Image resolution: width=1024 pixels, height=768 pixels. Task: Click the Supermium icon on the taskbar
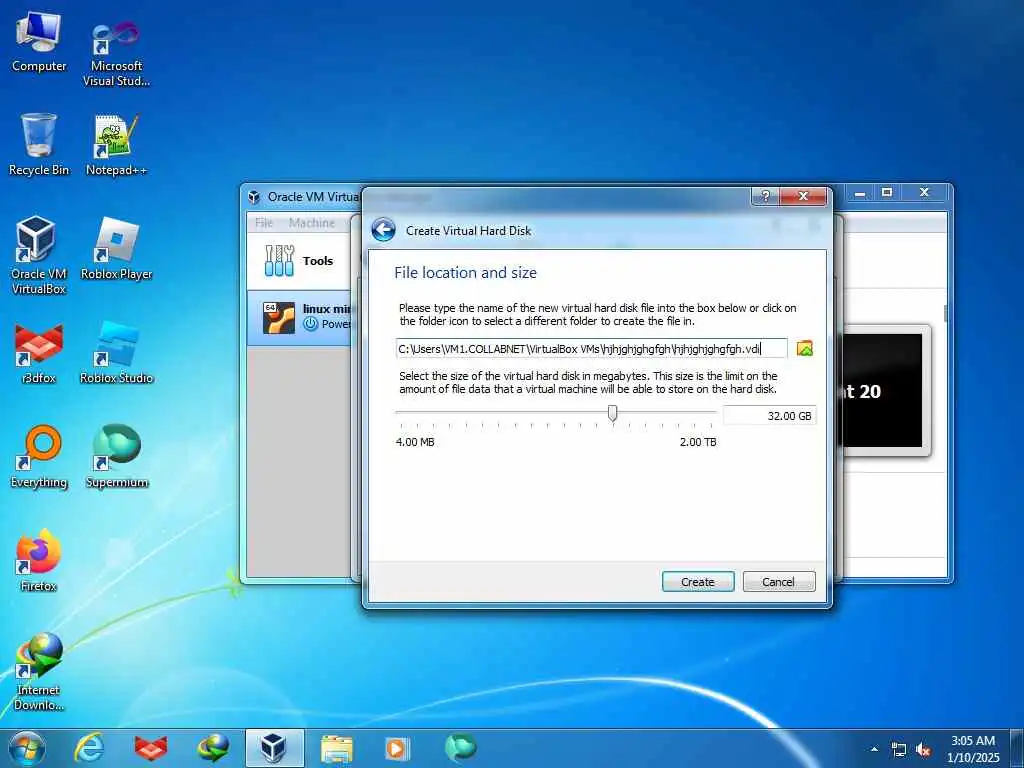click(460, 748)
